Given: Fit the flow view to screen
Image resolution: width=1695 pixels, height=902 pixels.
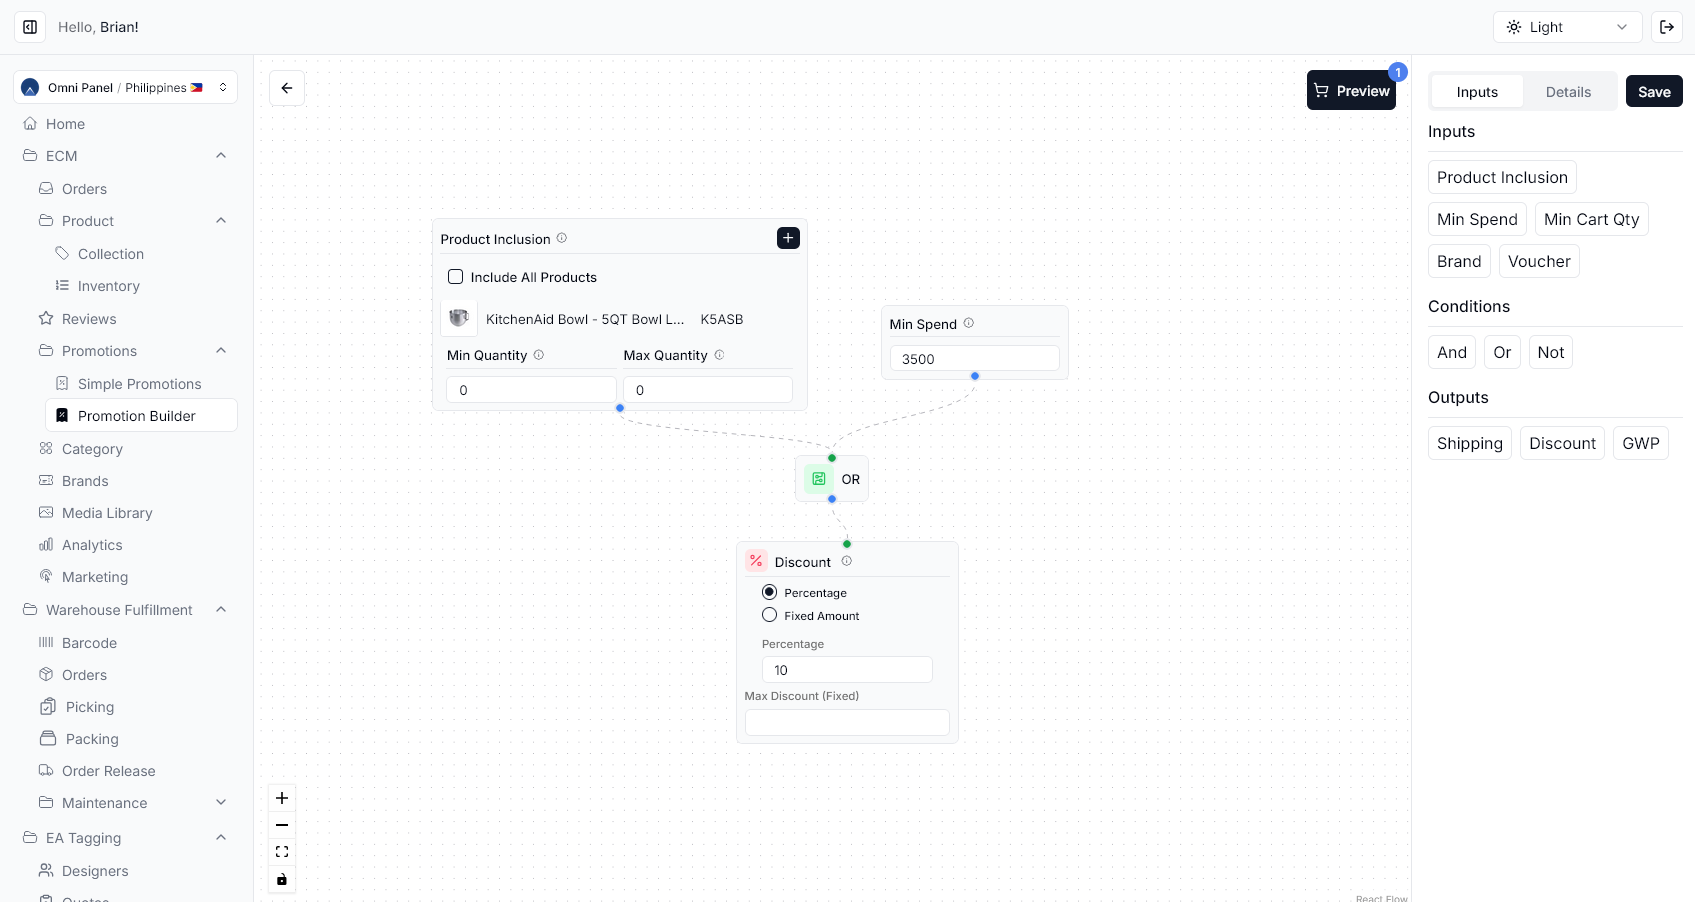Looking at the screenshot, I should [x=282, y=852].
